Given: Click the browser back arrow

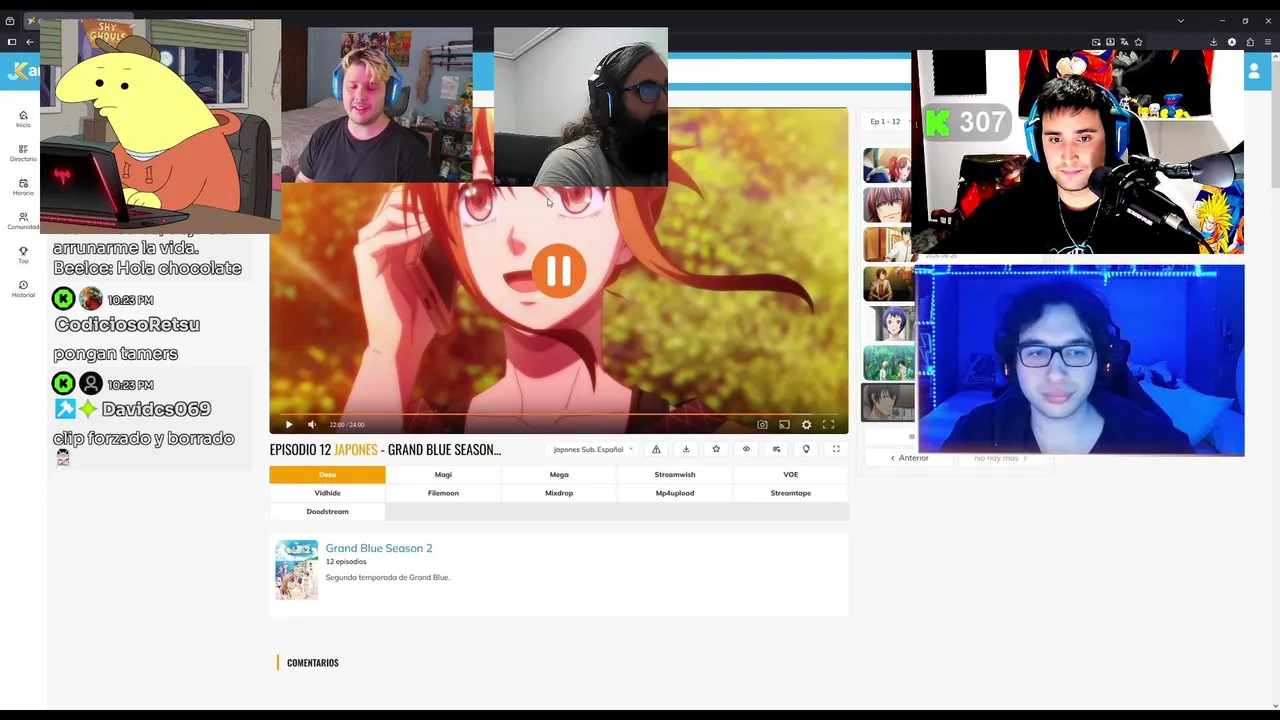Looking at the screenshot, I should [x=30, y=42].
